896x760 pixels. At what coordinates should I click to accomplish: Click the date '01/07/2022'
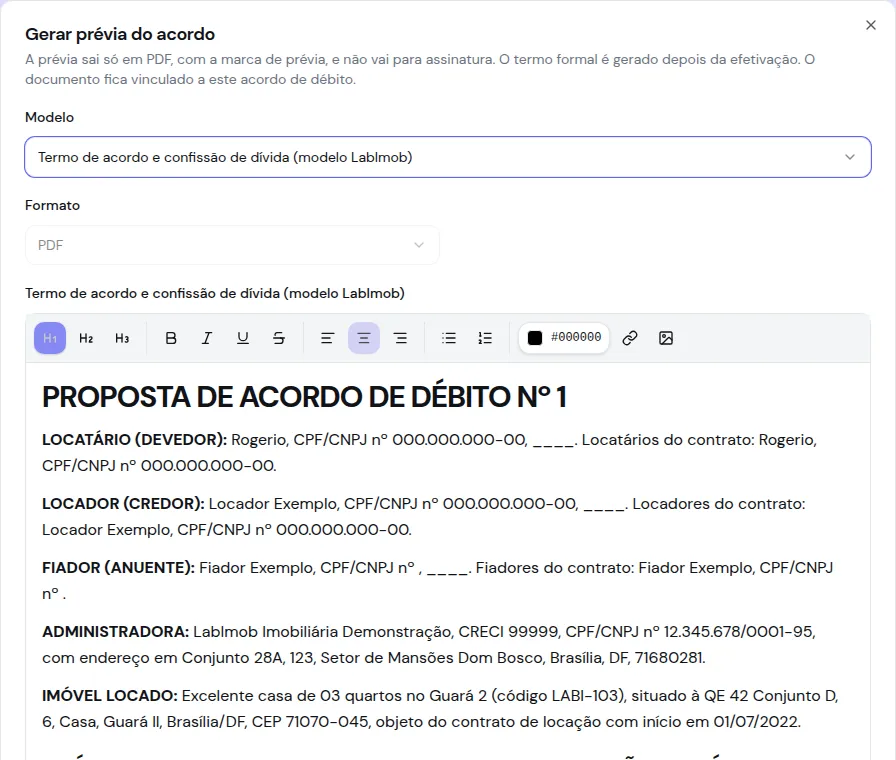[756, 722]
